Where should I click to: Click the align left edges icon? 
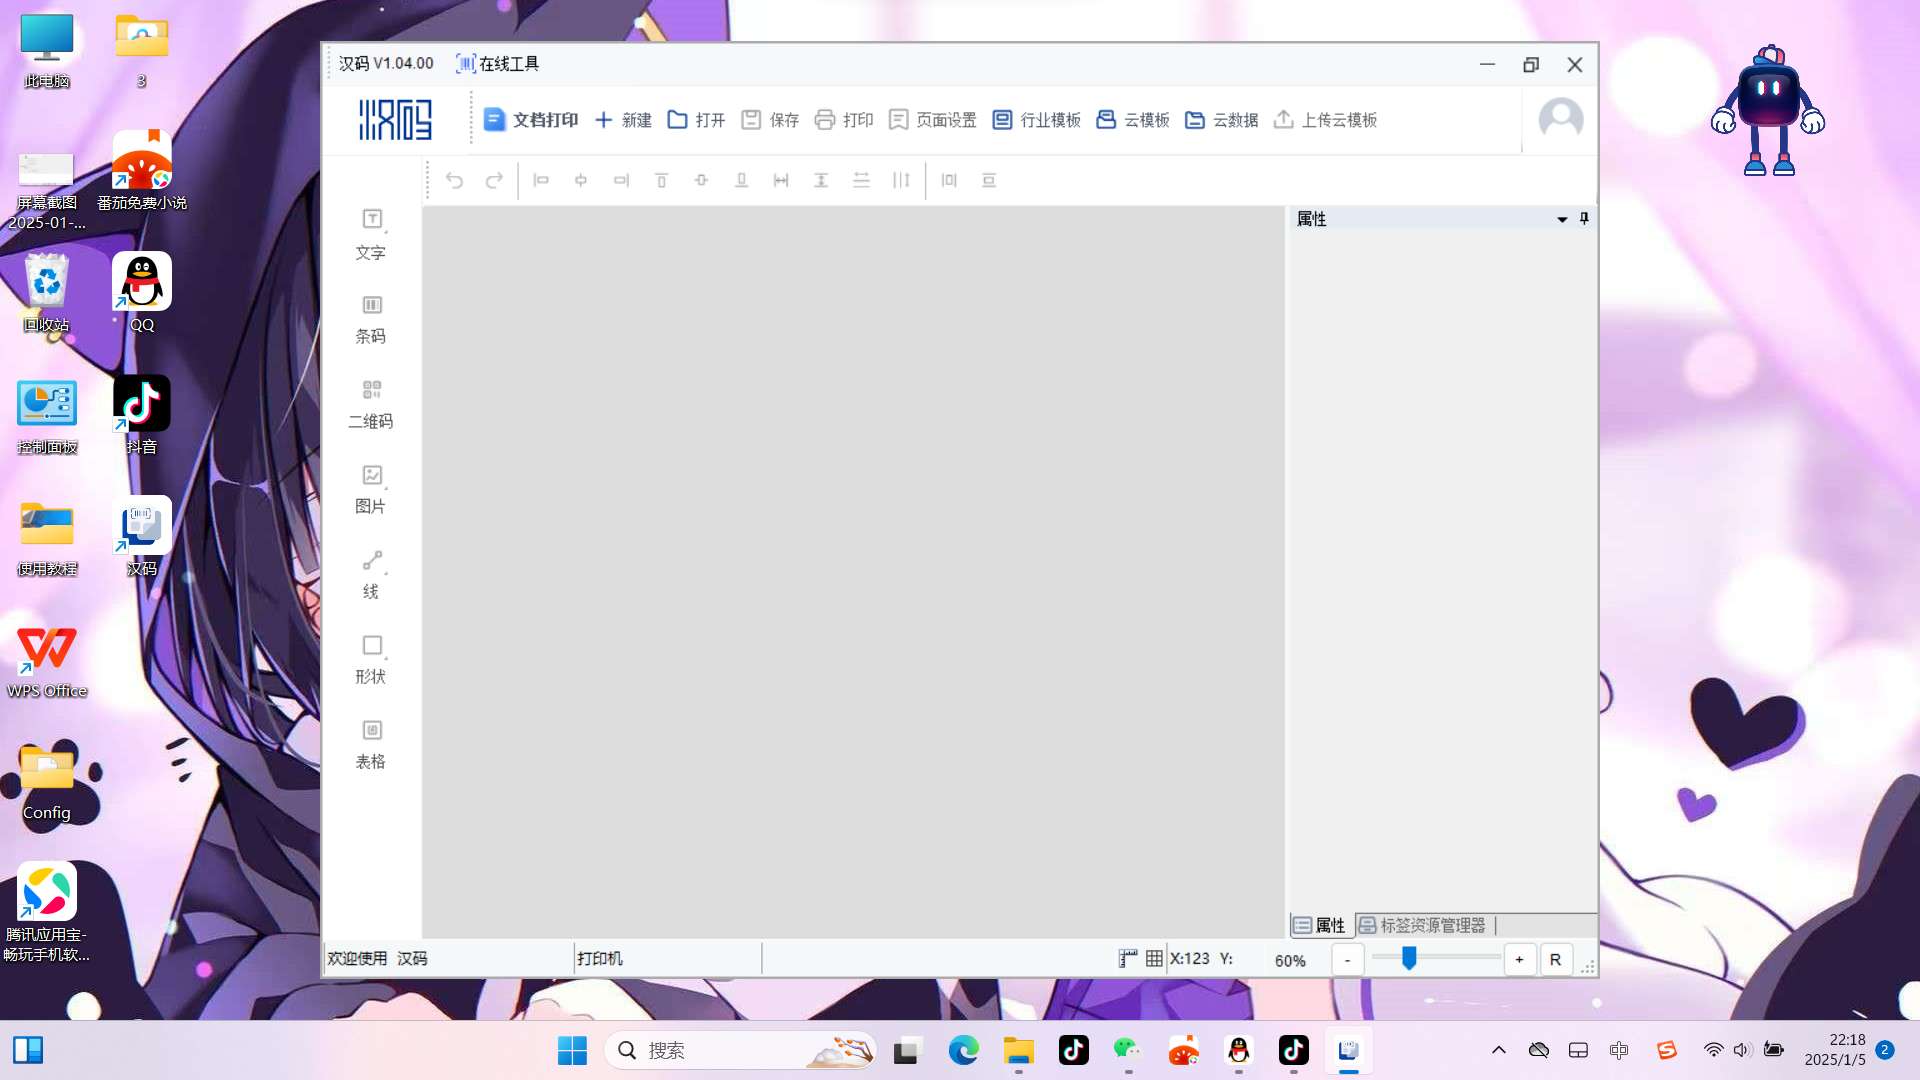[541, 180]
